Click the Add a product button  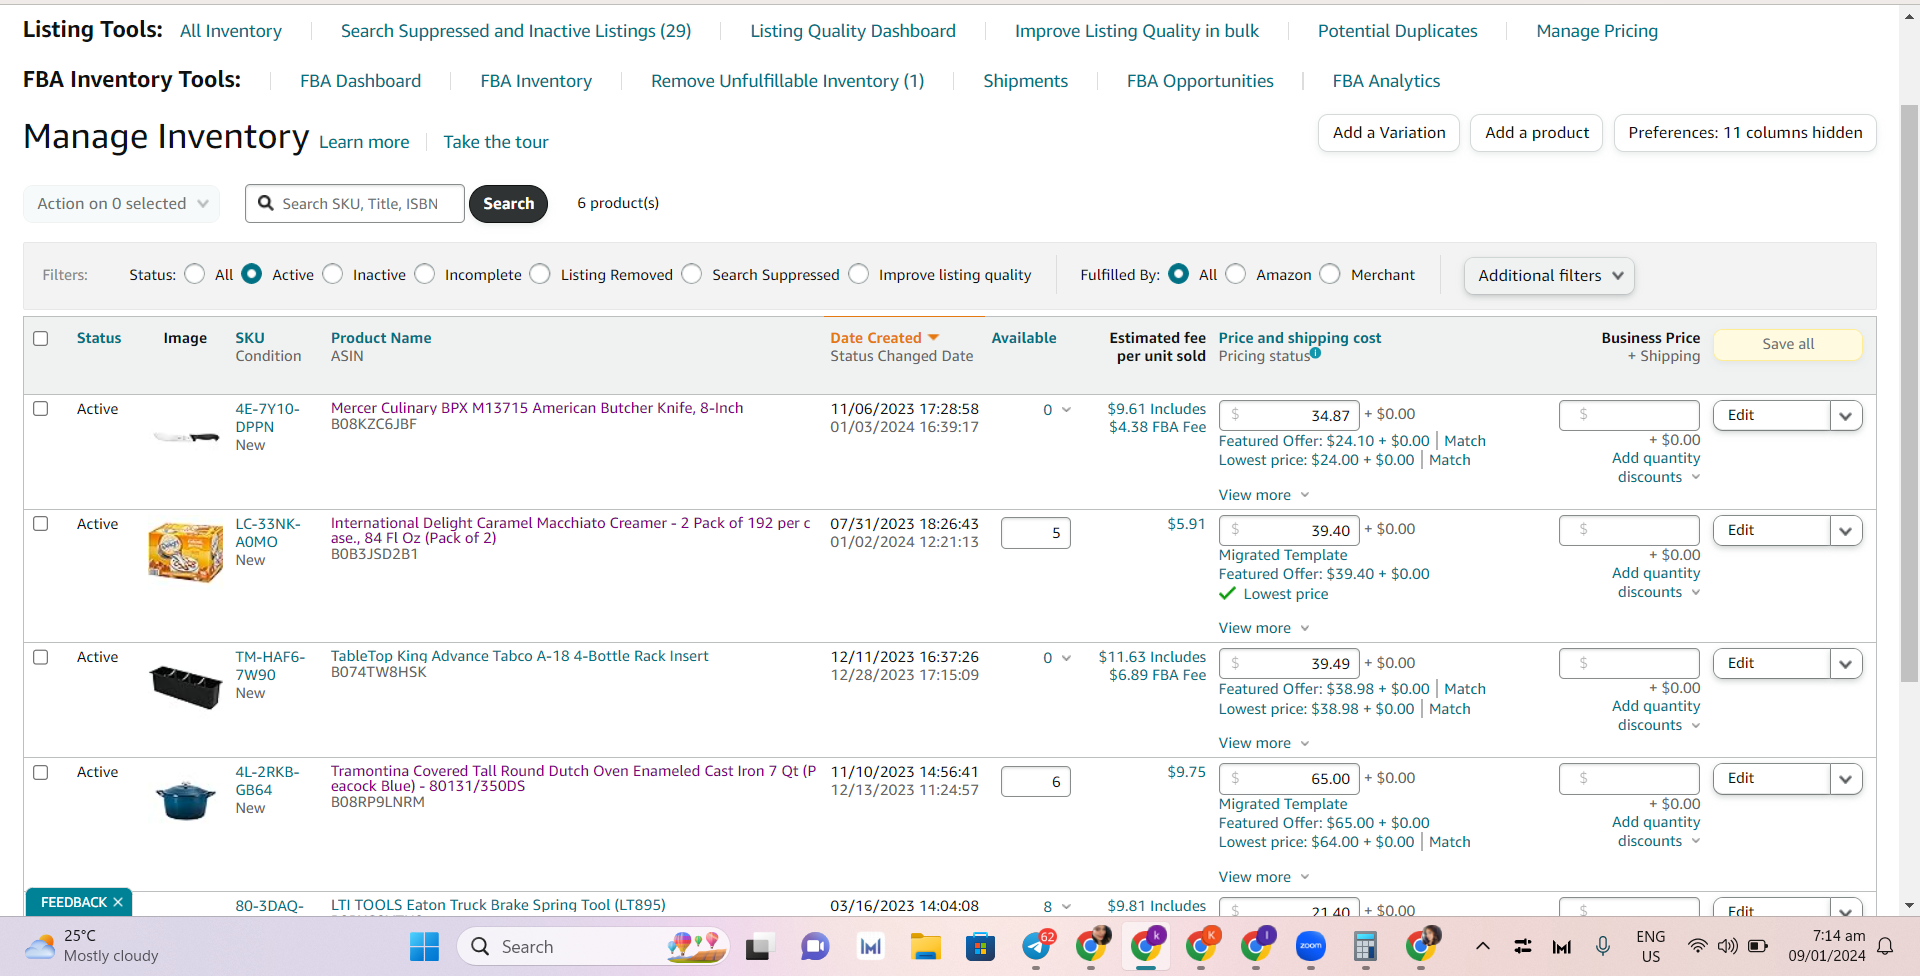pyautogui.click(x=1537, y=133)
